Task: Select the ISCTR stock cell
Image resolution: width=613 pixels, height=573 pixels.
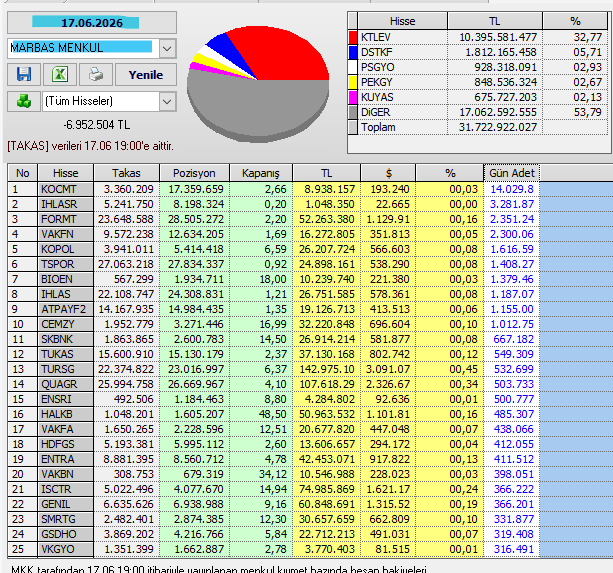Action: pos(66,489)
